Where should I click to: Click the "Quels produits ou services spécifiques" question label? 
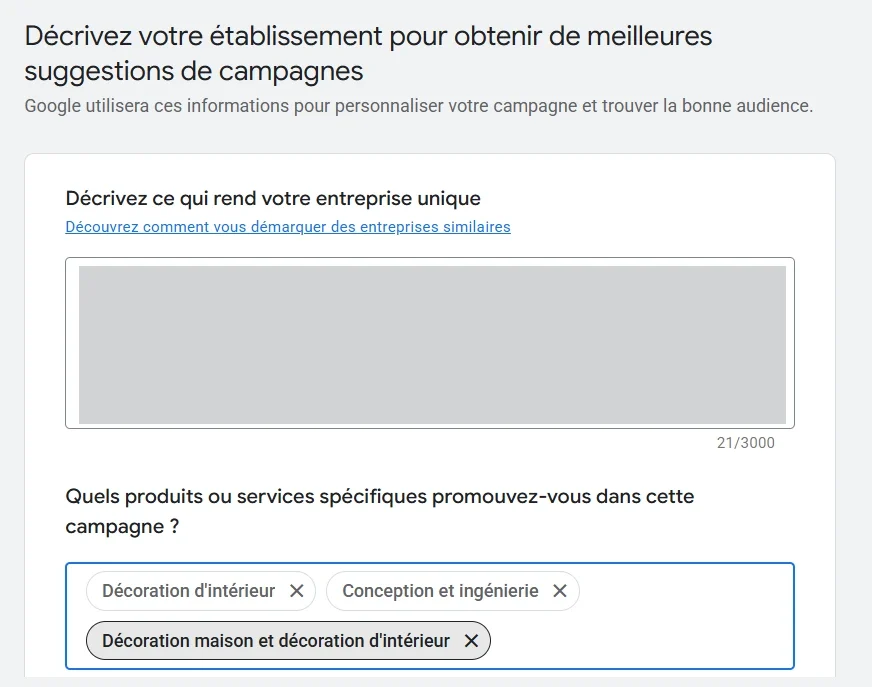[379, 496]
